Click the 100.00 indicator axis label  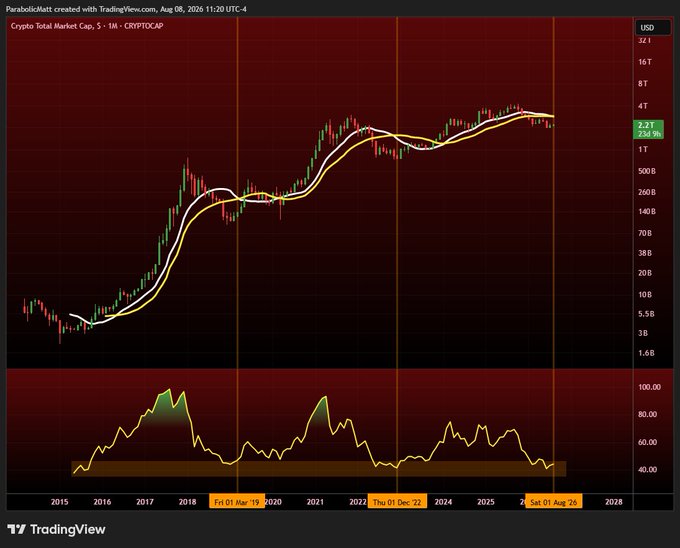point(649,387)
